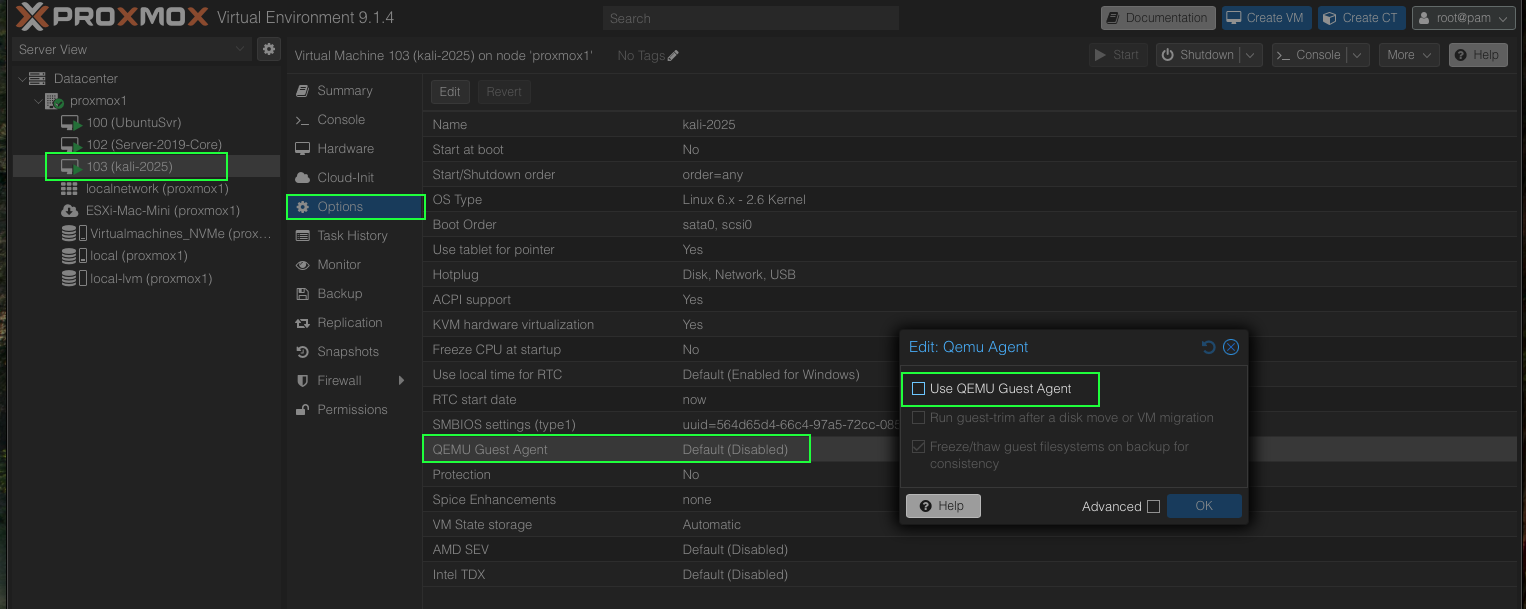Open the Firewall section
This screenshot has width=1526, height=609.
(339, 381)
